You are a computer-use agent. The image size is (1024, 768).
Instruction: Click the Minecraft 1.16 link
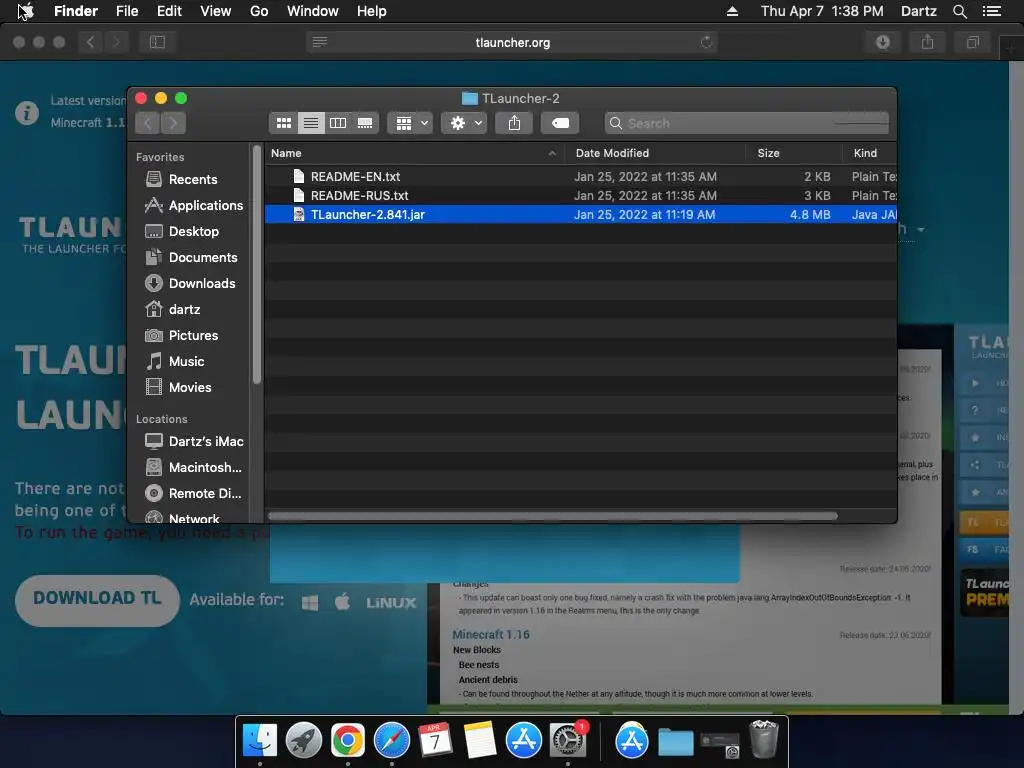tap(491, 634)
